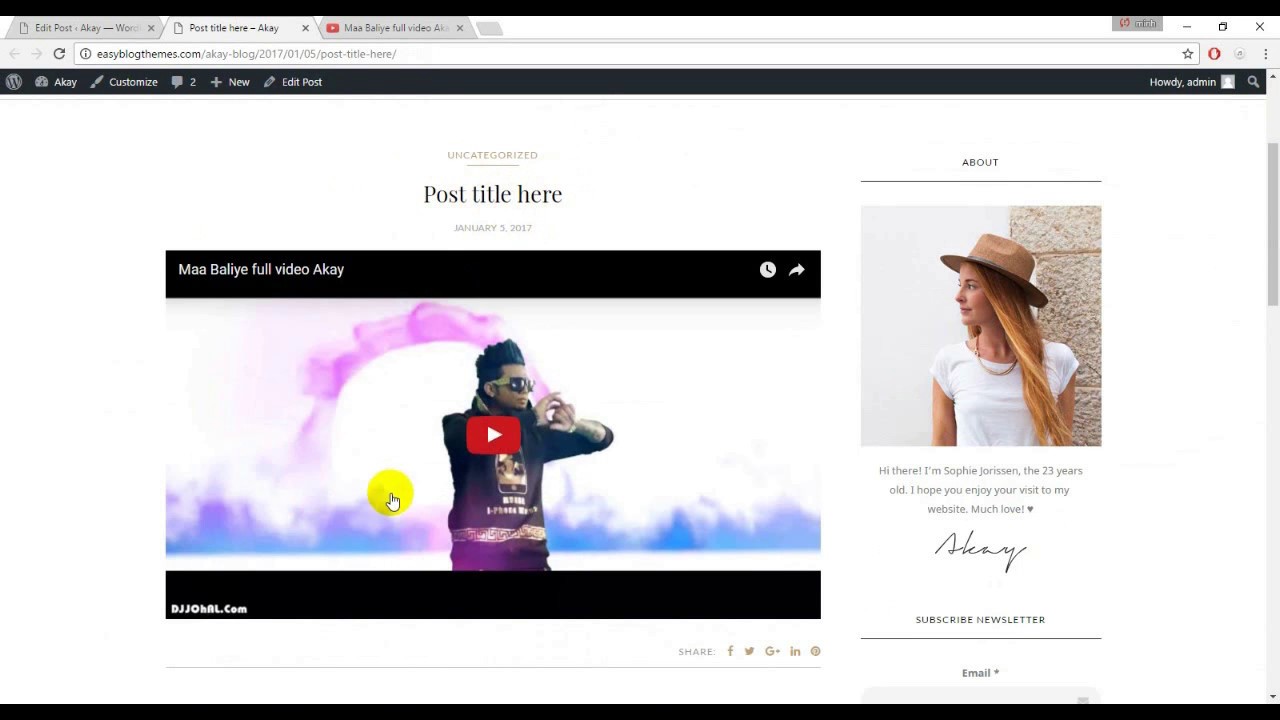View the 2 pending comments
1280x720 pixels.
tap(183, 82)
